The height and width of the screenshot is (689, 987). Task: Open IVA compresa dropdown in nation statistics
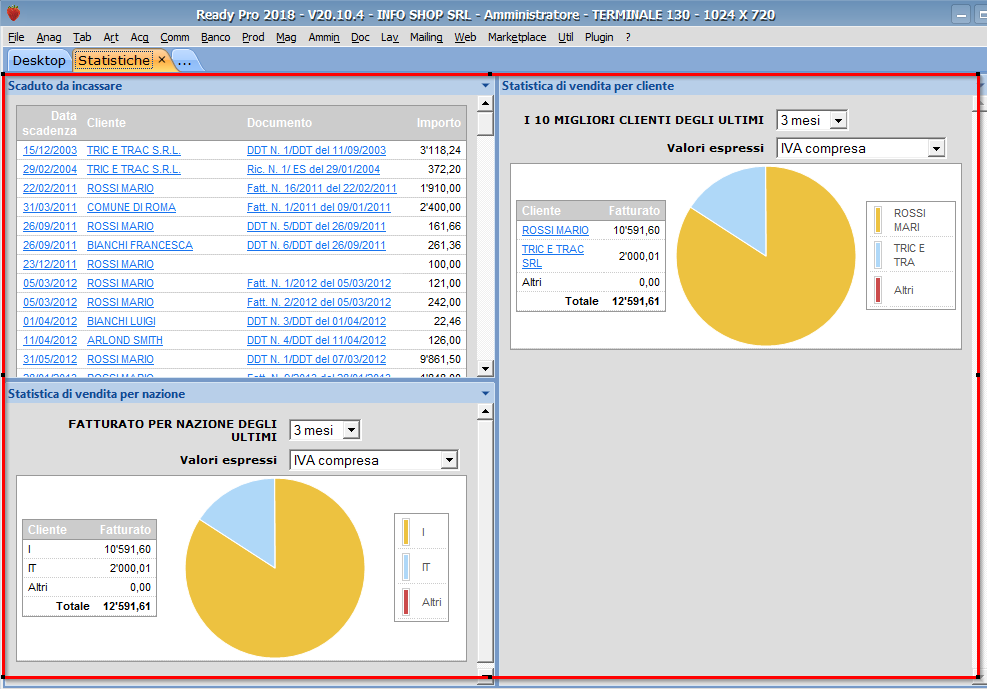point(449,460)
